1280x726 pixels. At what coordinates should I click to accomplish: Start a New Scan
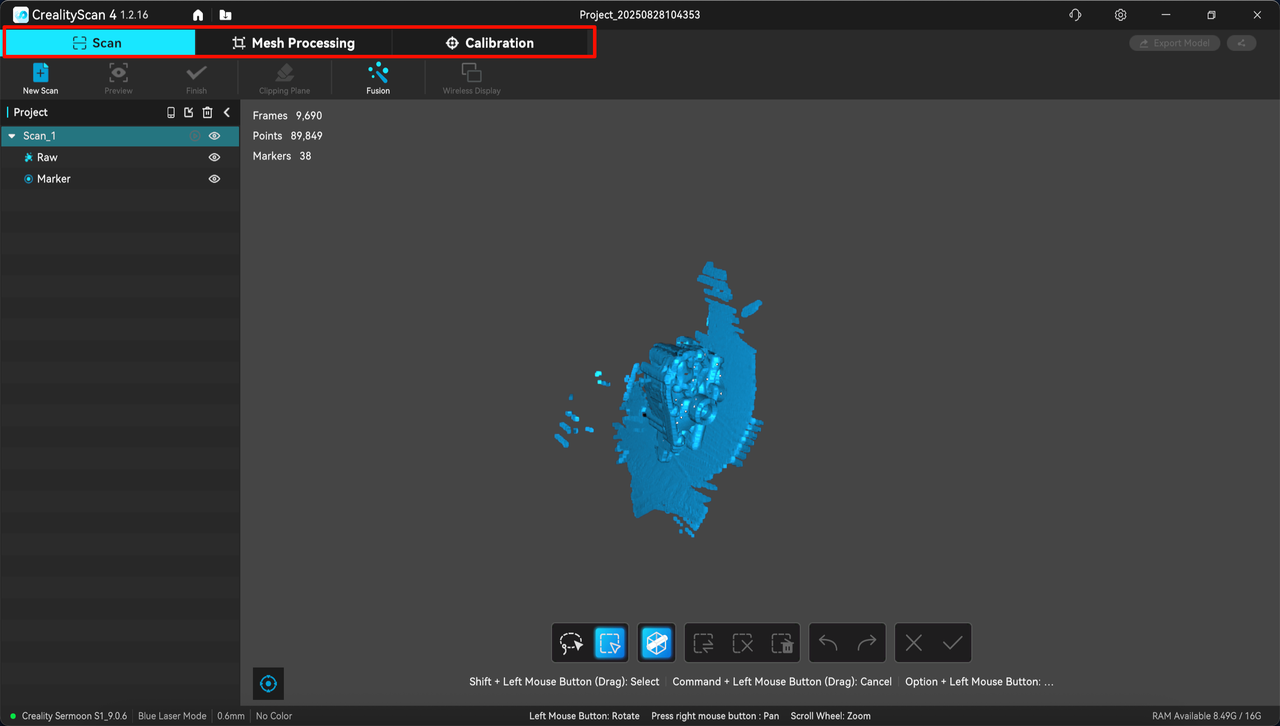(40, 77)
